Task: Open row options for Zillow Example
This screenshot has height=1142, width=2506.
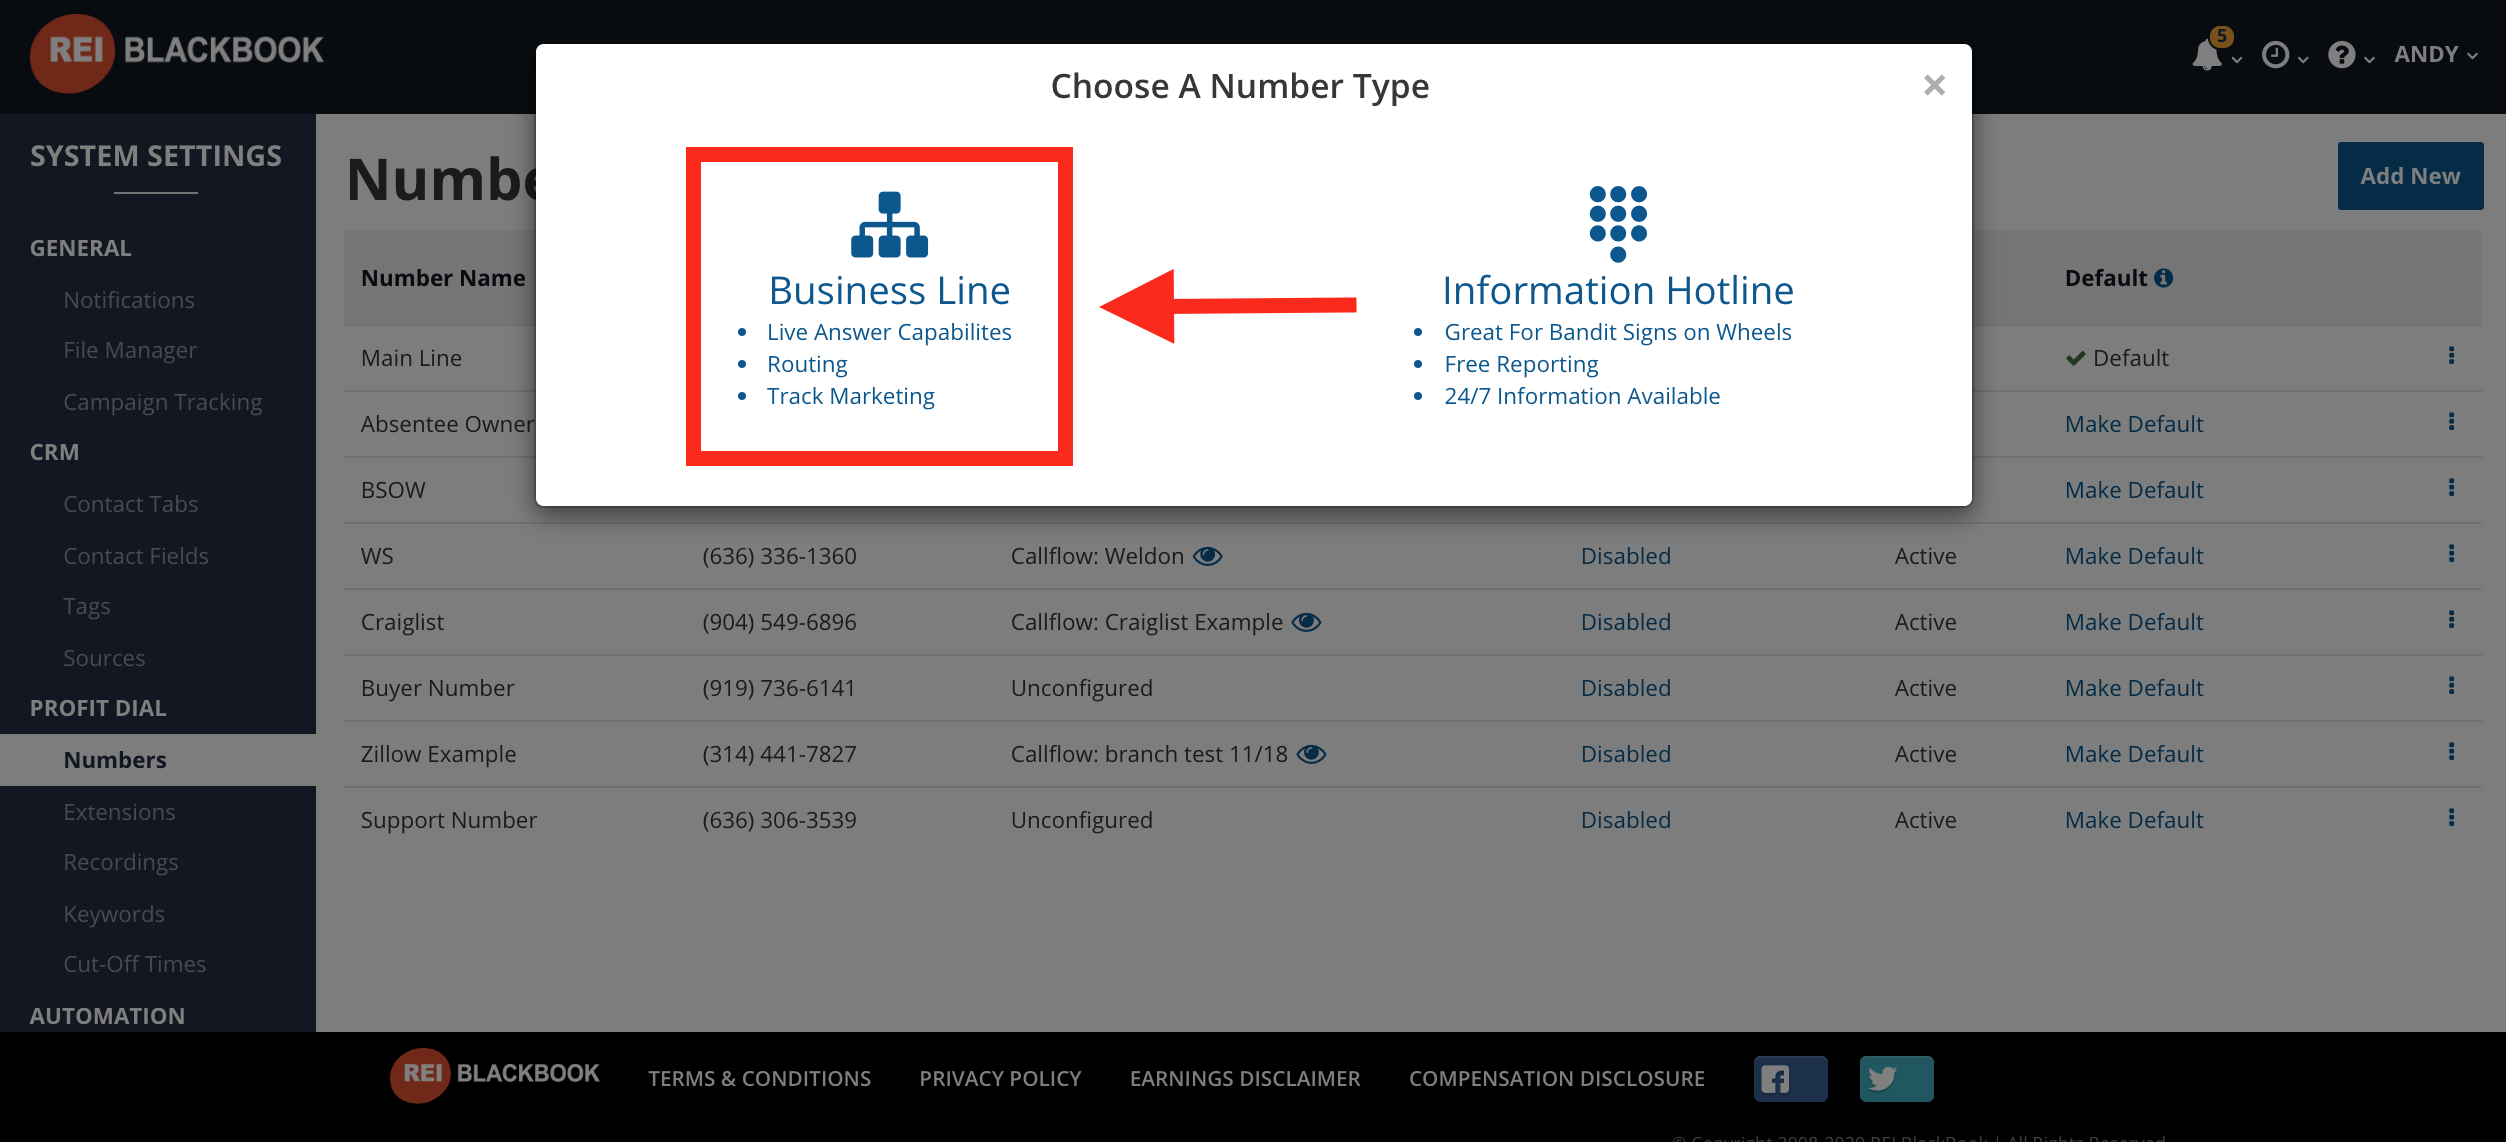Action: point(2451,752)
